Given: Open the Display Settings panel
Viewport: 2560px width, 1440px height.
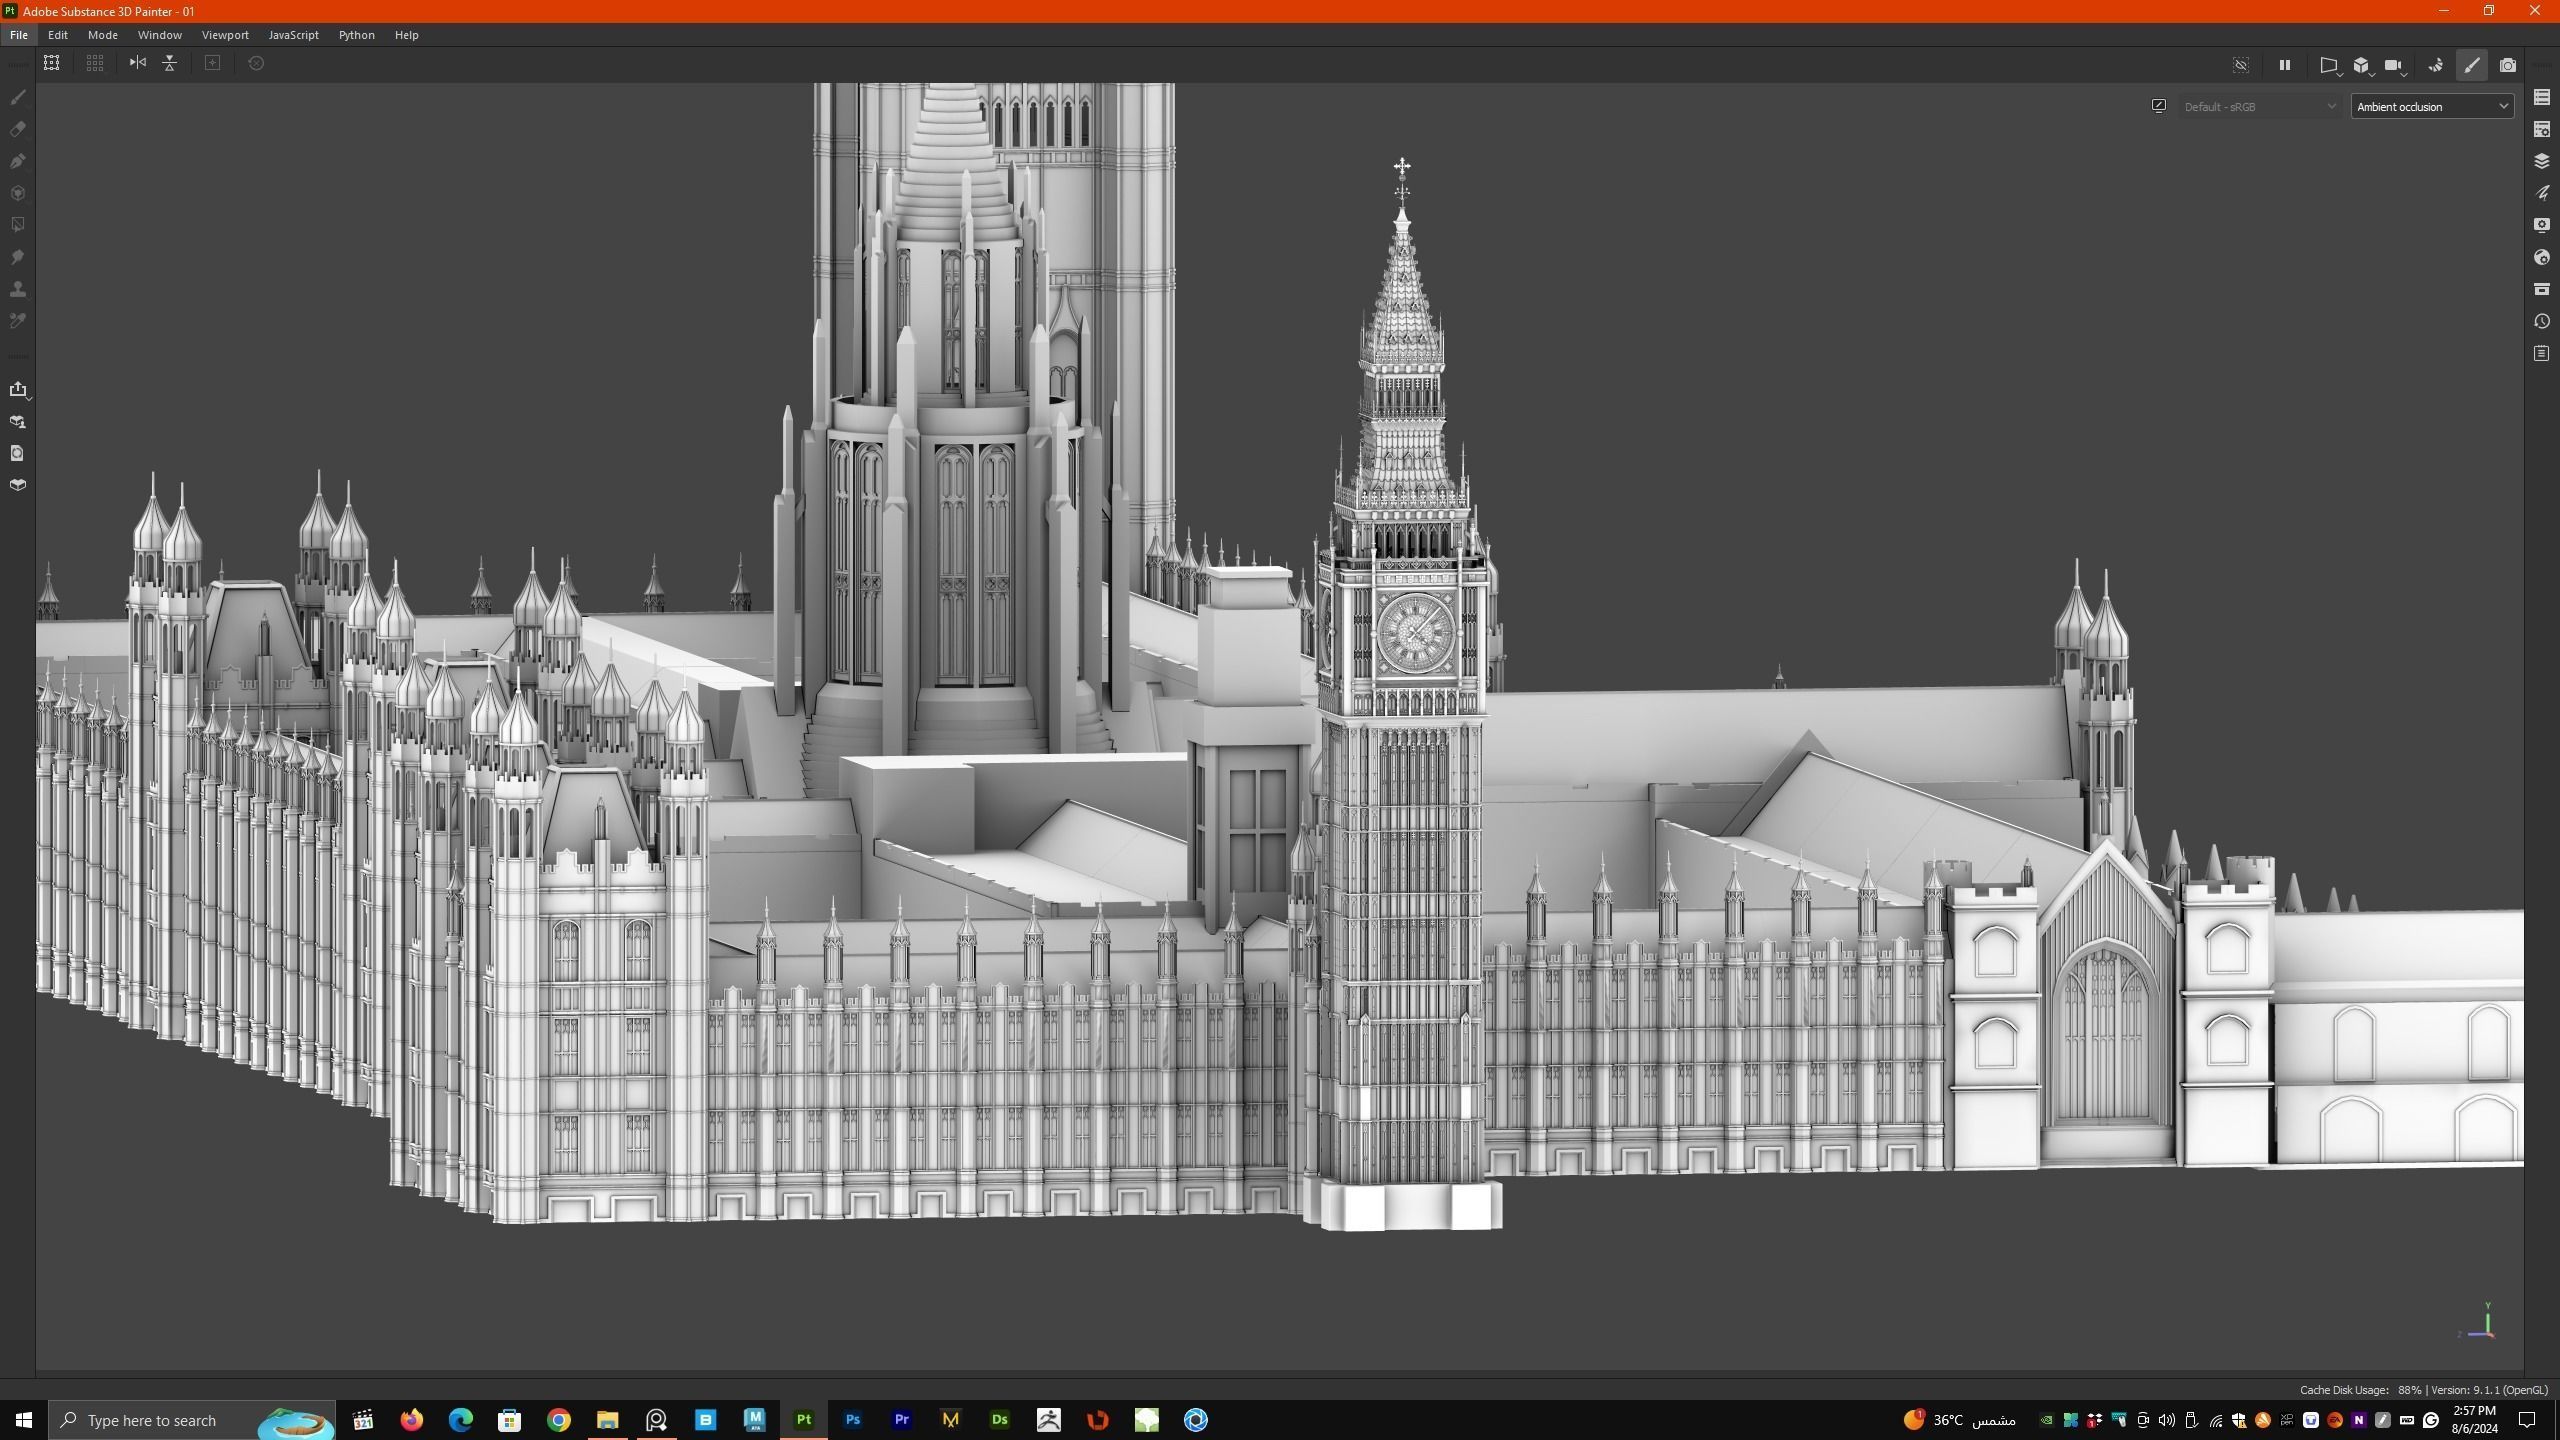Looking at the screenshot, I should 2542,225.
